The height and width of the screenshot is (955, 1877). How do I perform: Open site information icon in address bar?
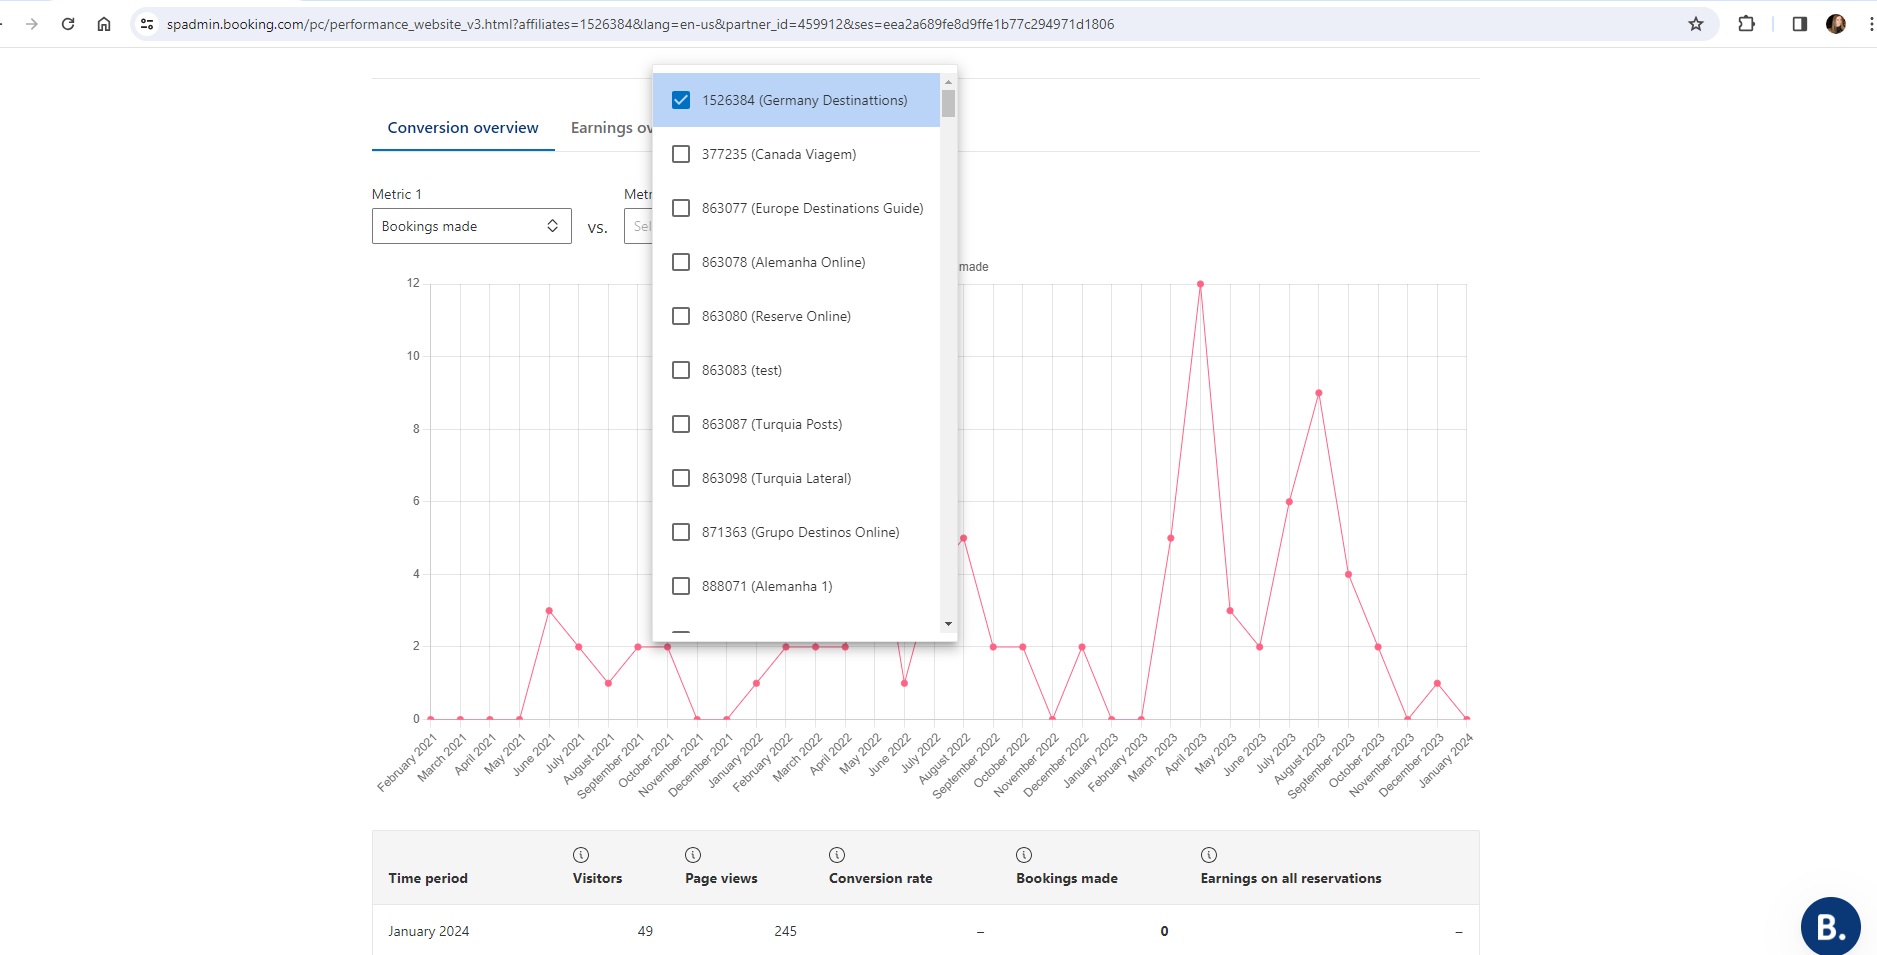coord(147,24)
